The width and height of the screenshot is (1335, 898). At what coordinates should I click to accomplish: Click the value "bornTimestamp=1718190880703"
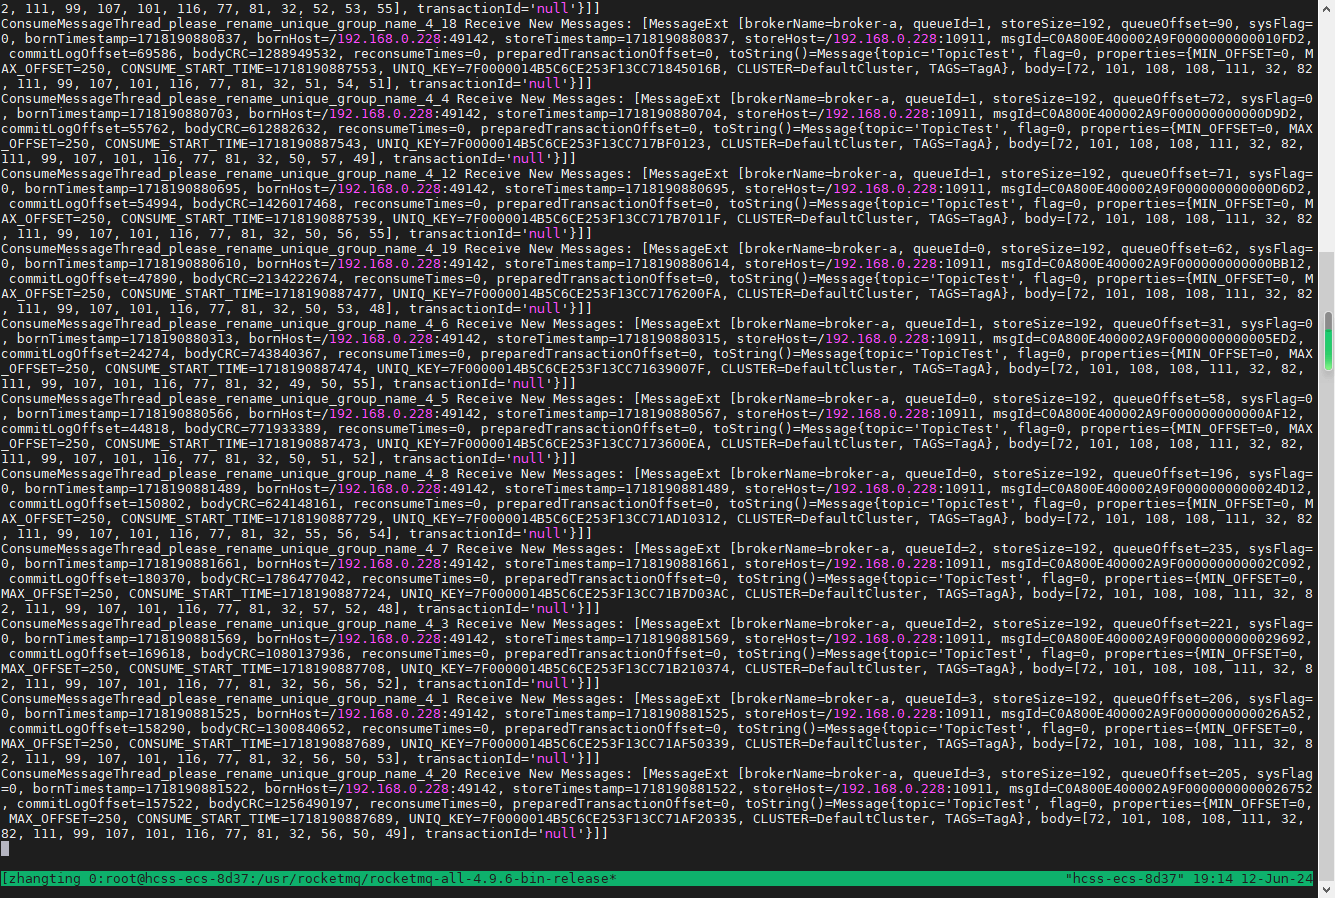coord(124,114)
